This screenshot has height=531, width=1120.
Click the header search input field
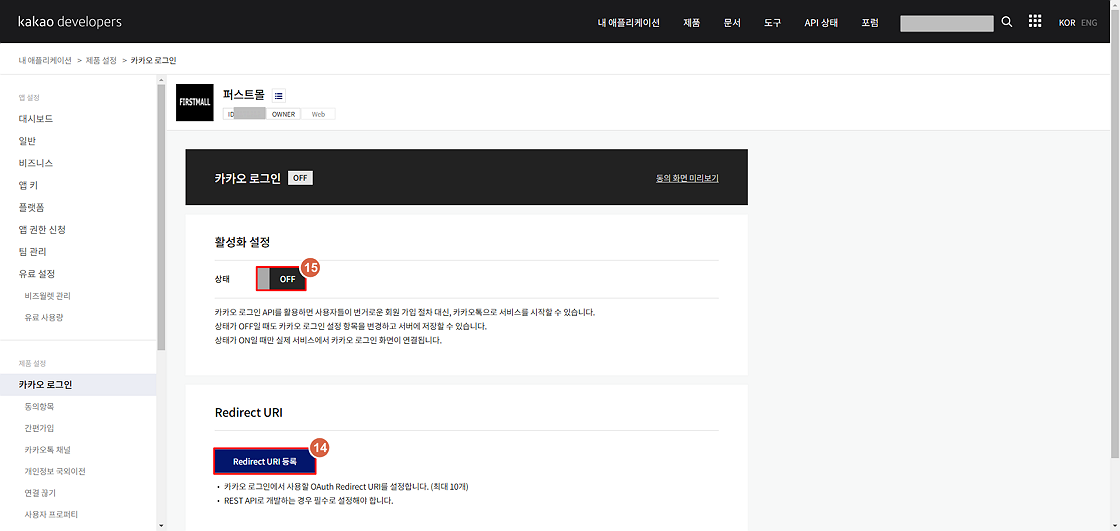pyautogui.click(x=947, y=23)
